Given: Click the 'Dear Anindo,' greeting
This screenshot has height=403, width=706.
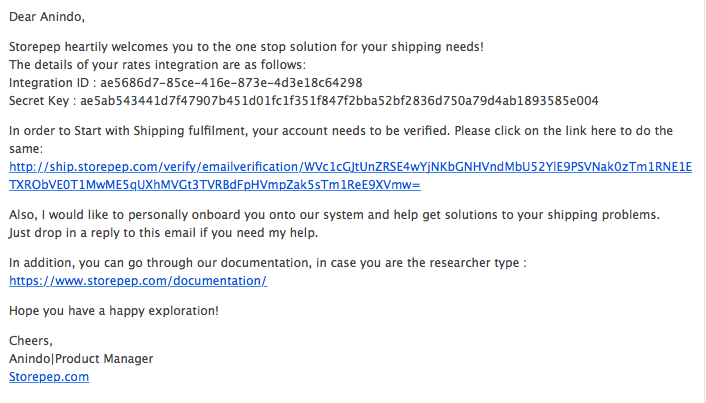Looking at the screenshot, I should pos(47,17).
